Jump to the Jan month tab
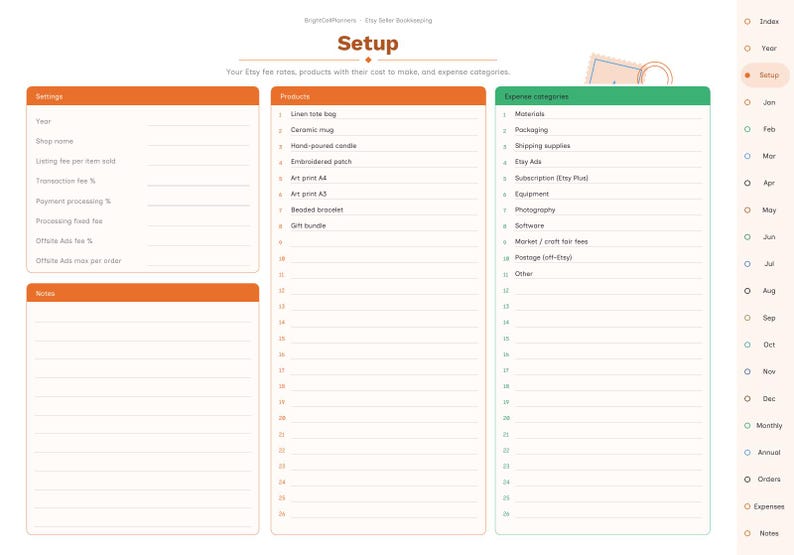This screenshot has height=555, width=794. (x=765, y=102)
